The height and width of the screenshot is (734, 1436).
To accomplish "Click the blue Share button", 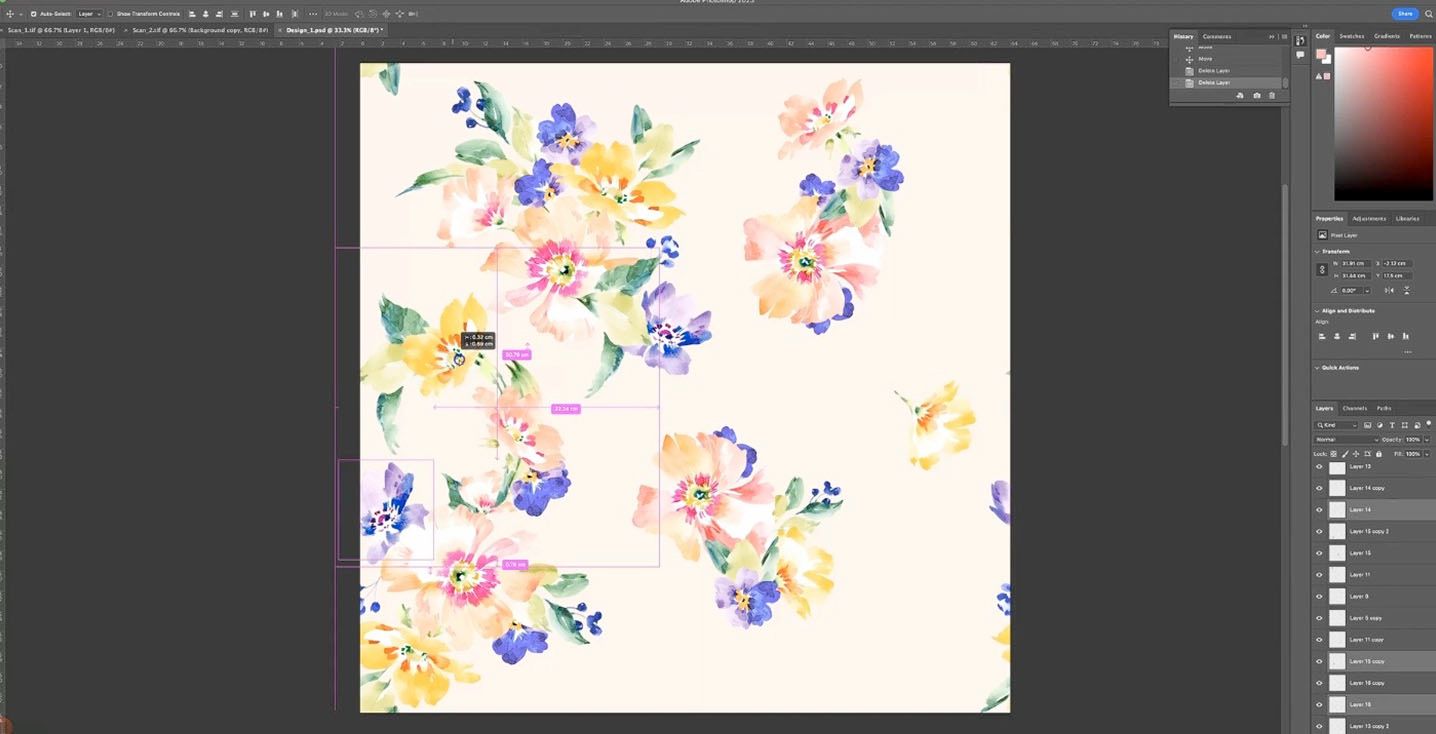I will coord(1404,13).
